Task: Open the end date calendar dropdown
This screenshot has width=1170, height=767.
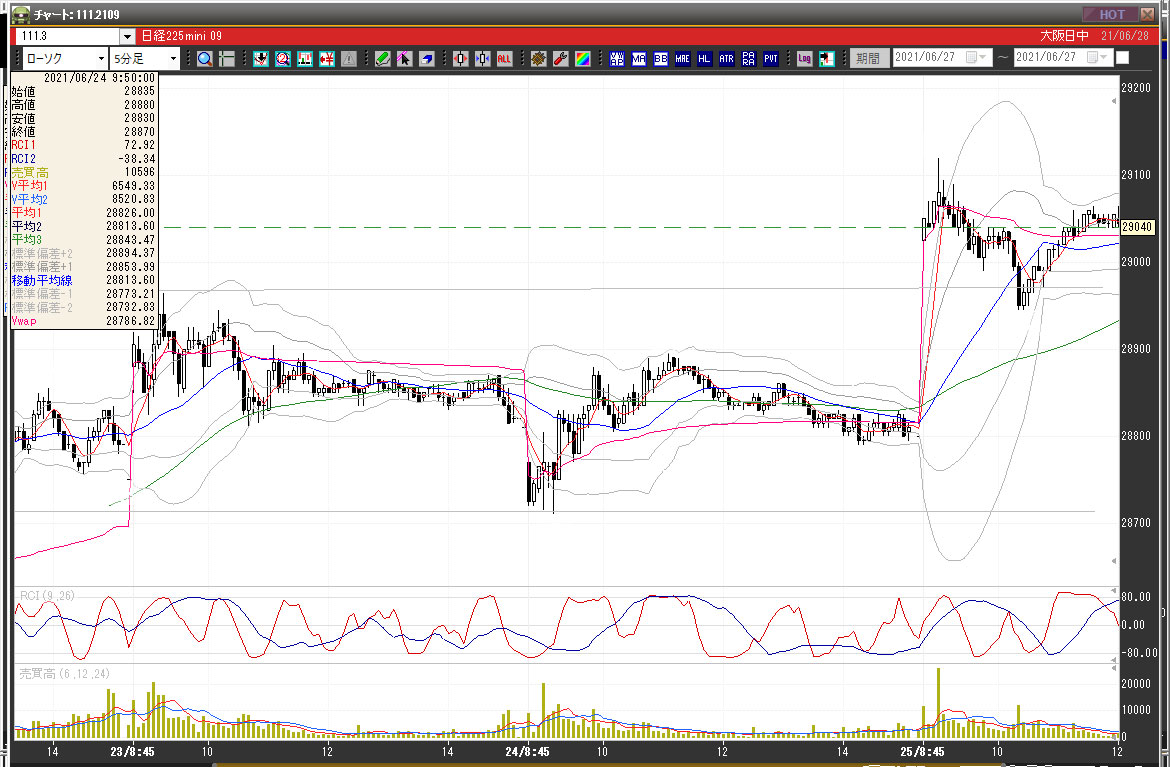Action: point(1097,57)
